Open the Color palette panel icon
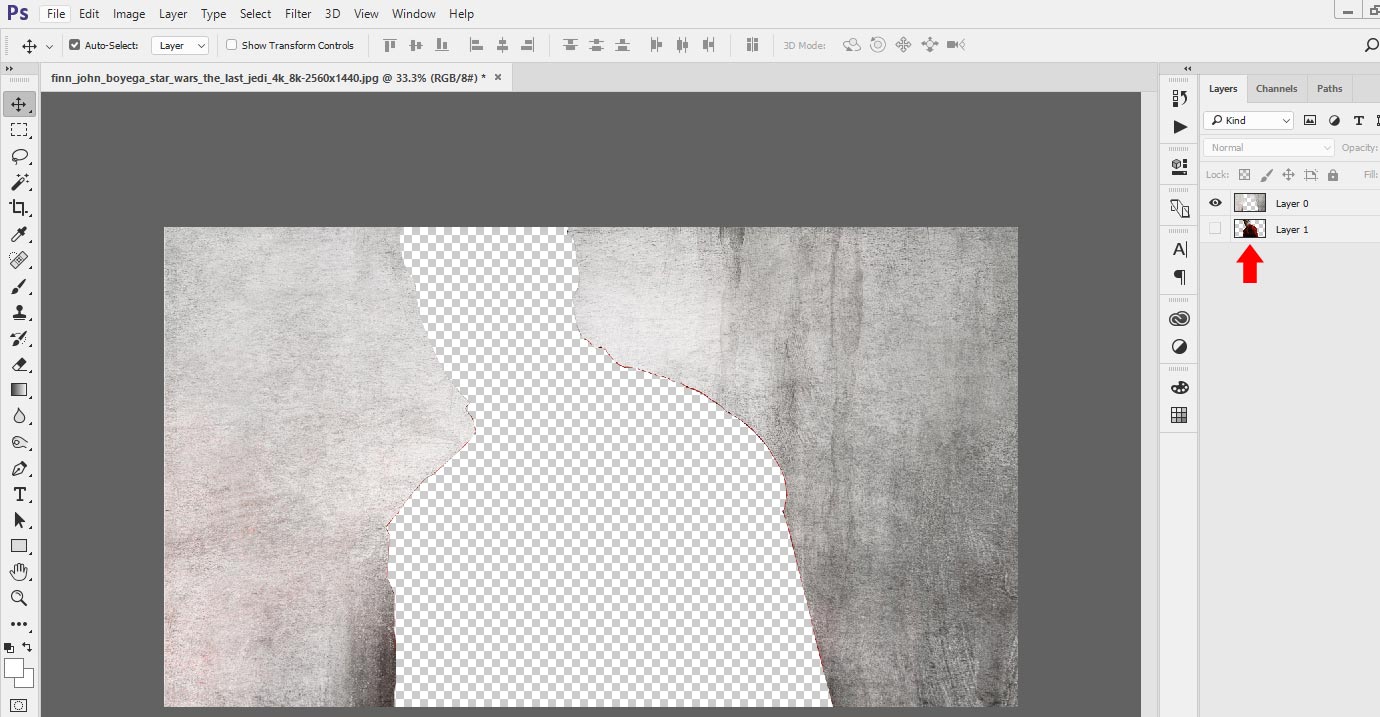The height and width of the screenshot is (717, 1380). 1180,388
